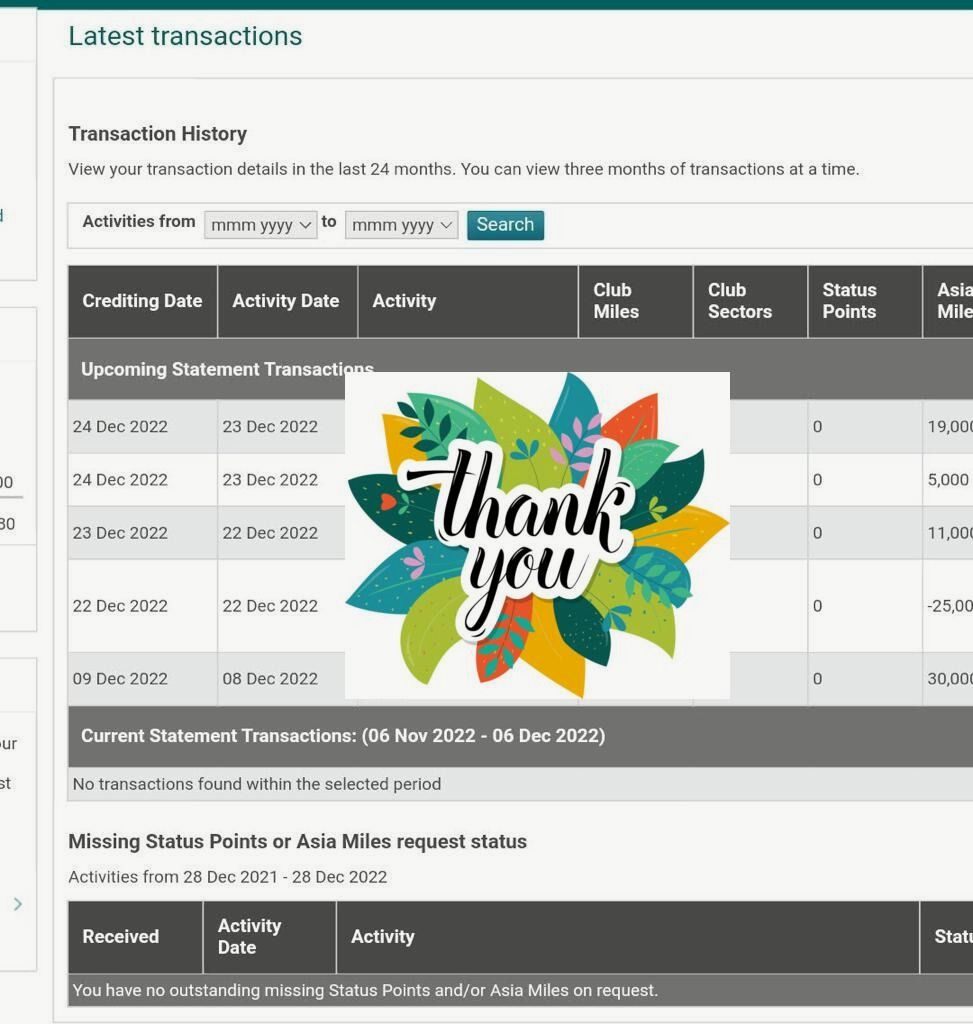
Task: Click the row credited 22 Dec 2022
Action: [x=520, y=606]
